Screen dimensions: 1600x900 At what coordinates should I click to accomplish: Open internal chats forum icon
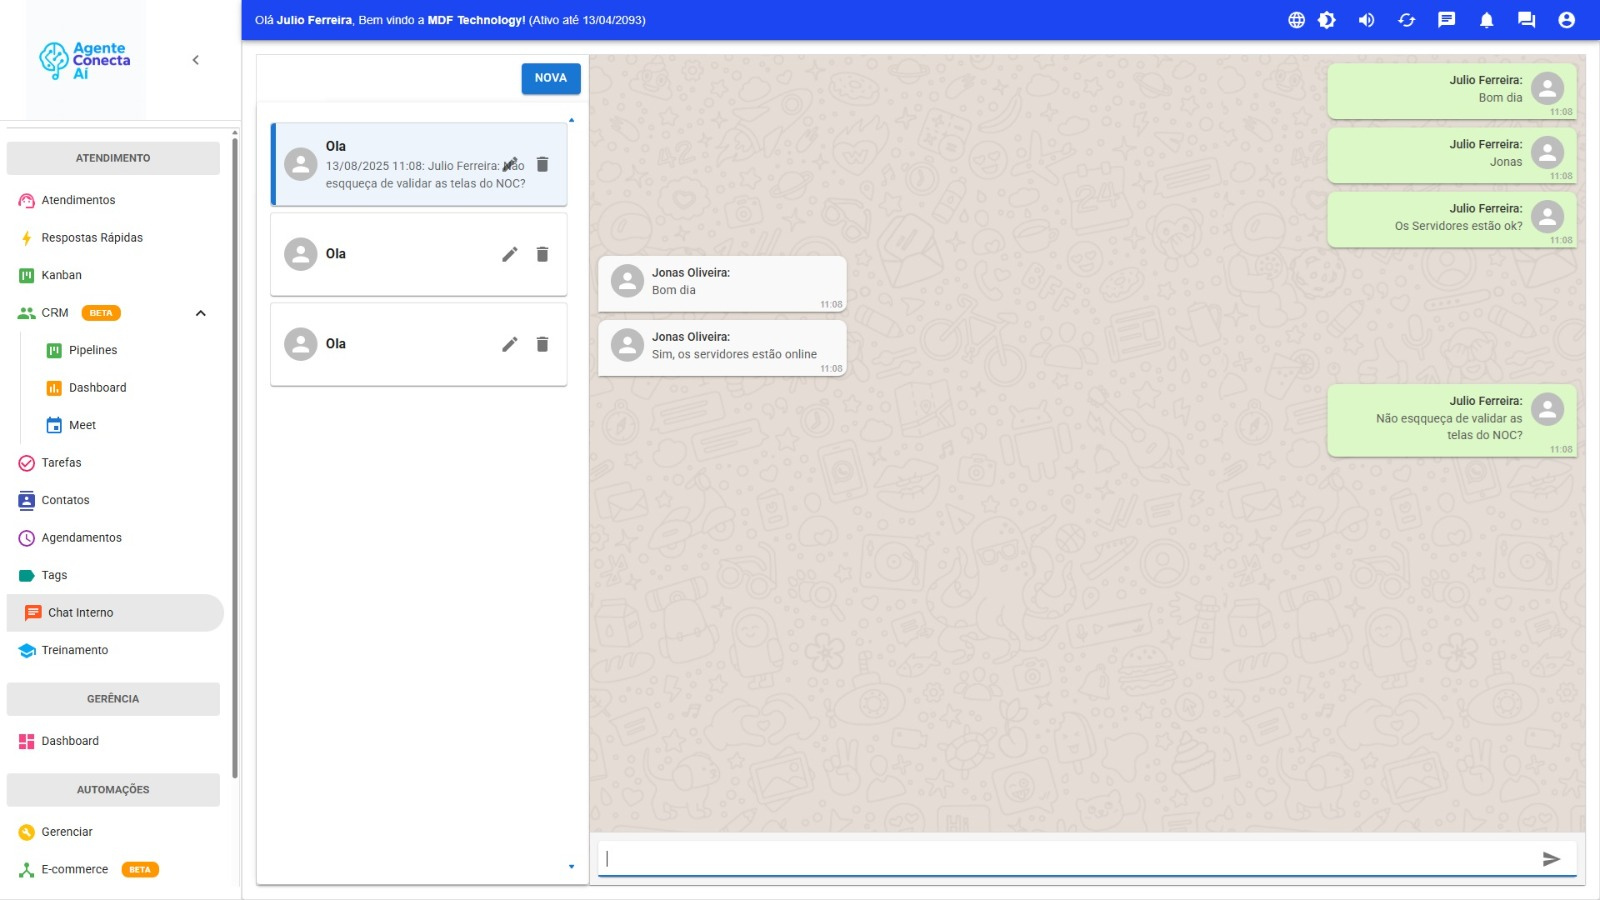1526,20
